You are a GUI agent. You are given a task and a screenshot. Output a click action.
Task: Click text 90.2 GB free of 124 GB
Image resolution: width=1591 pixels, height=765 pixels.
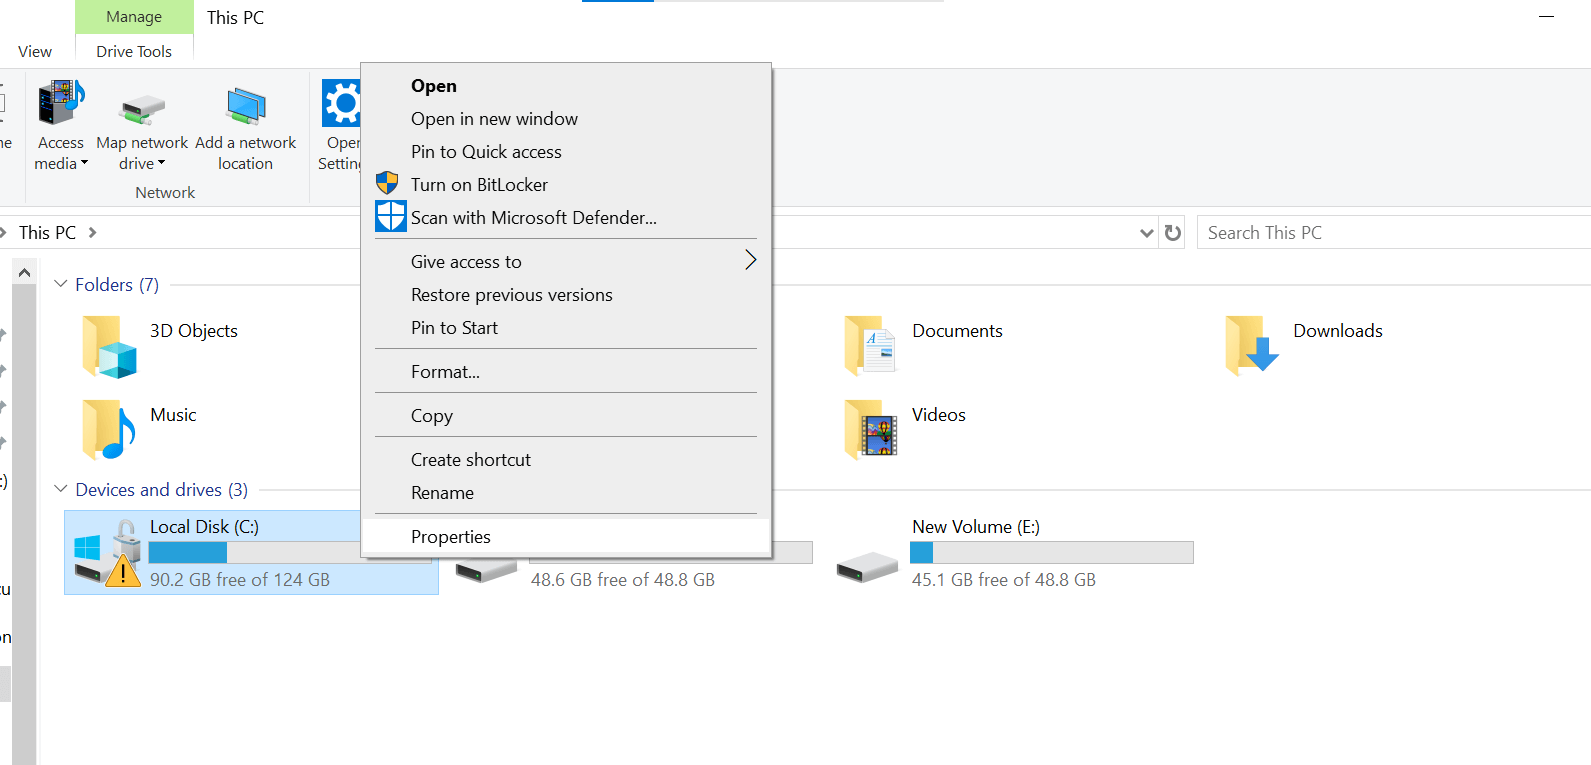point(240,580)
